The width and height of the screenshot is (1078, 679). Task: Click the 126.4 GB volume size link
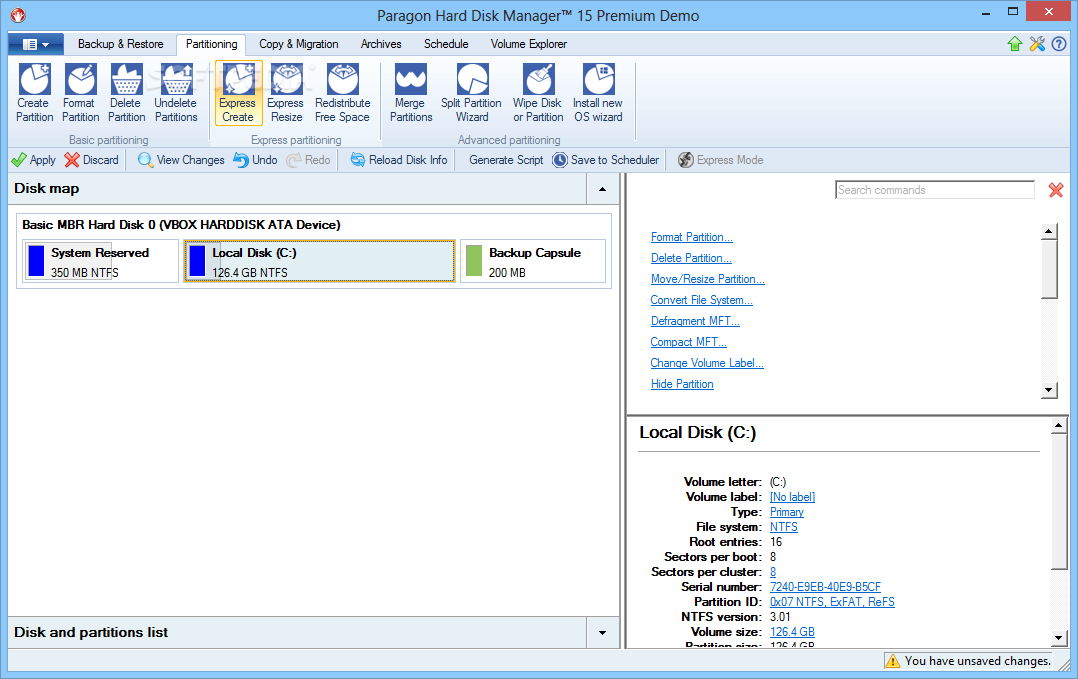pyautogui.click(x=792, y=632)
